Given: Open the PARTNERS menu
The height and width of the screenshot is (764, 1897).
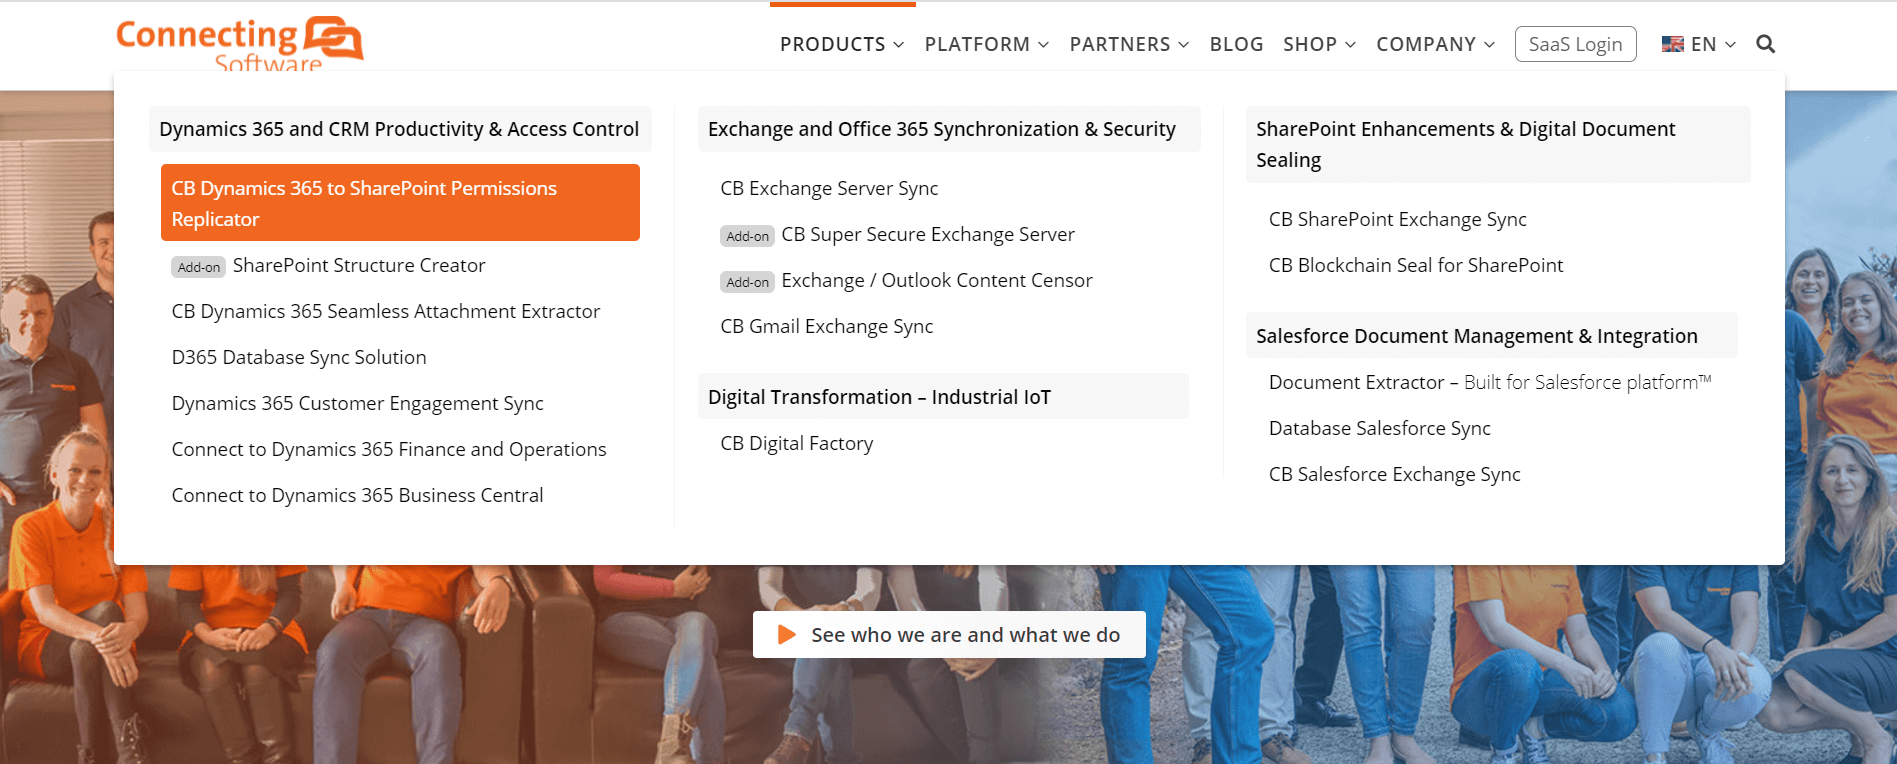Looking at the screenshot, I should coord(1120,44).
